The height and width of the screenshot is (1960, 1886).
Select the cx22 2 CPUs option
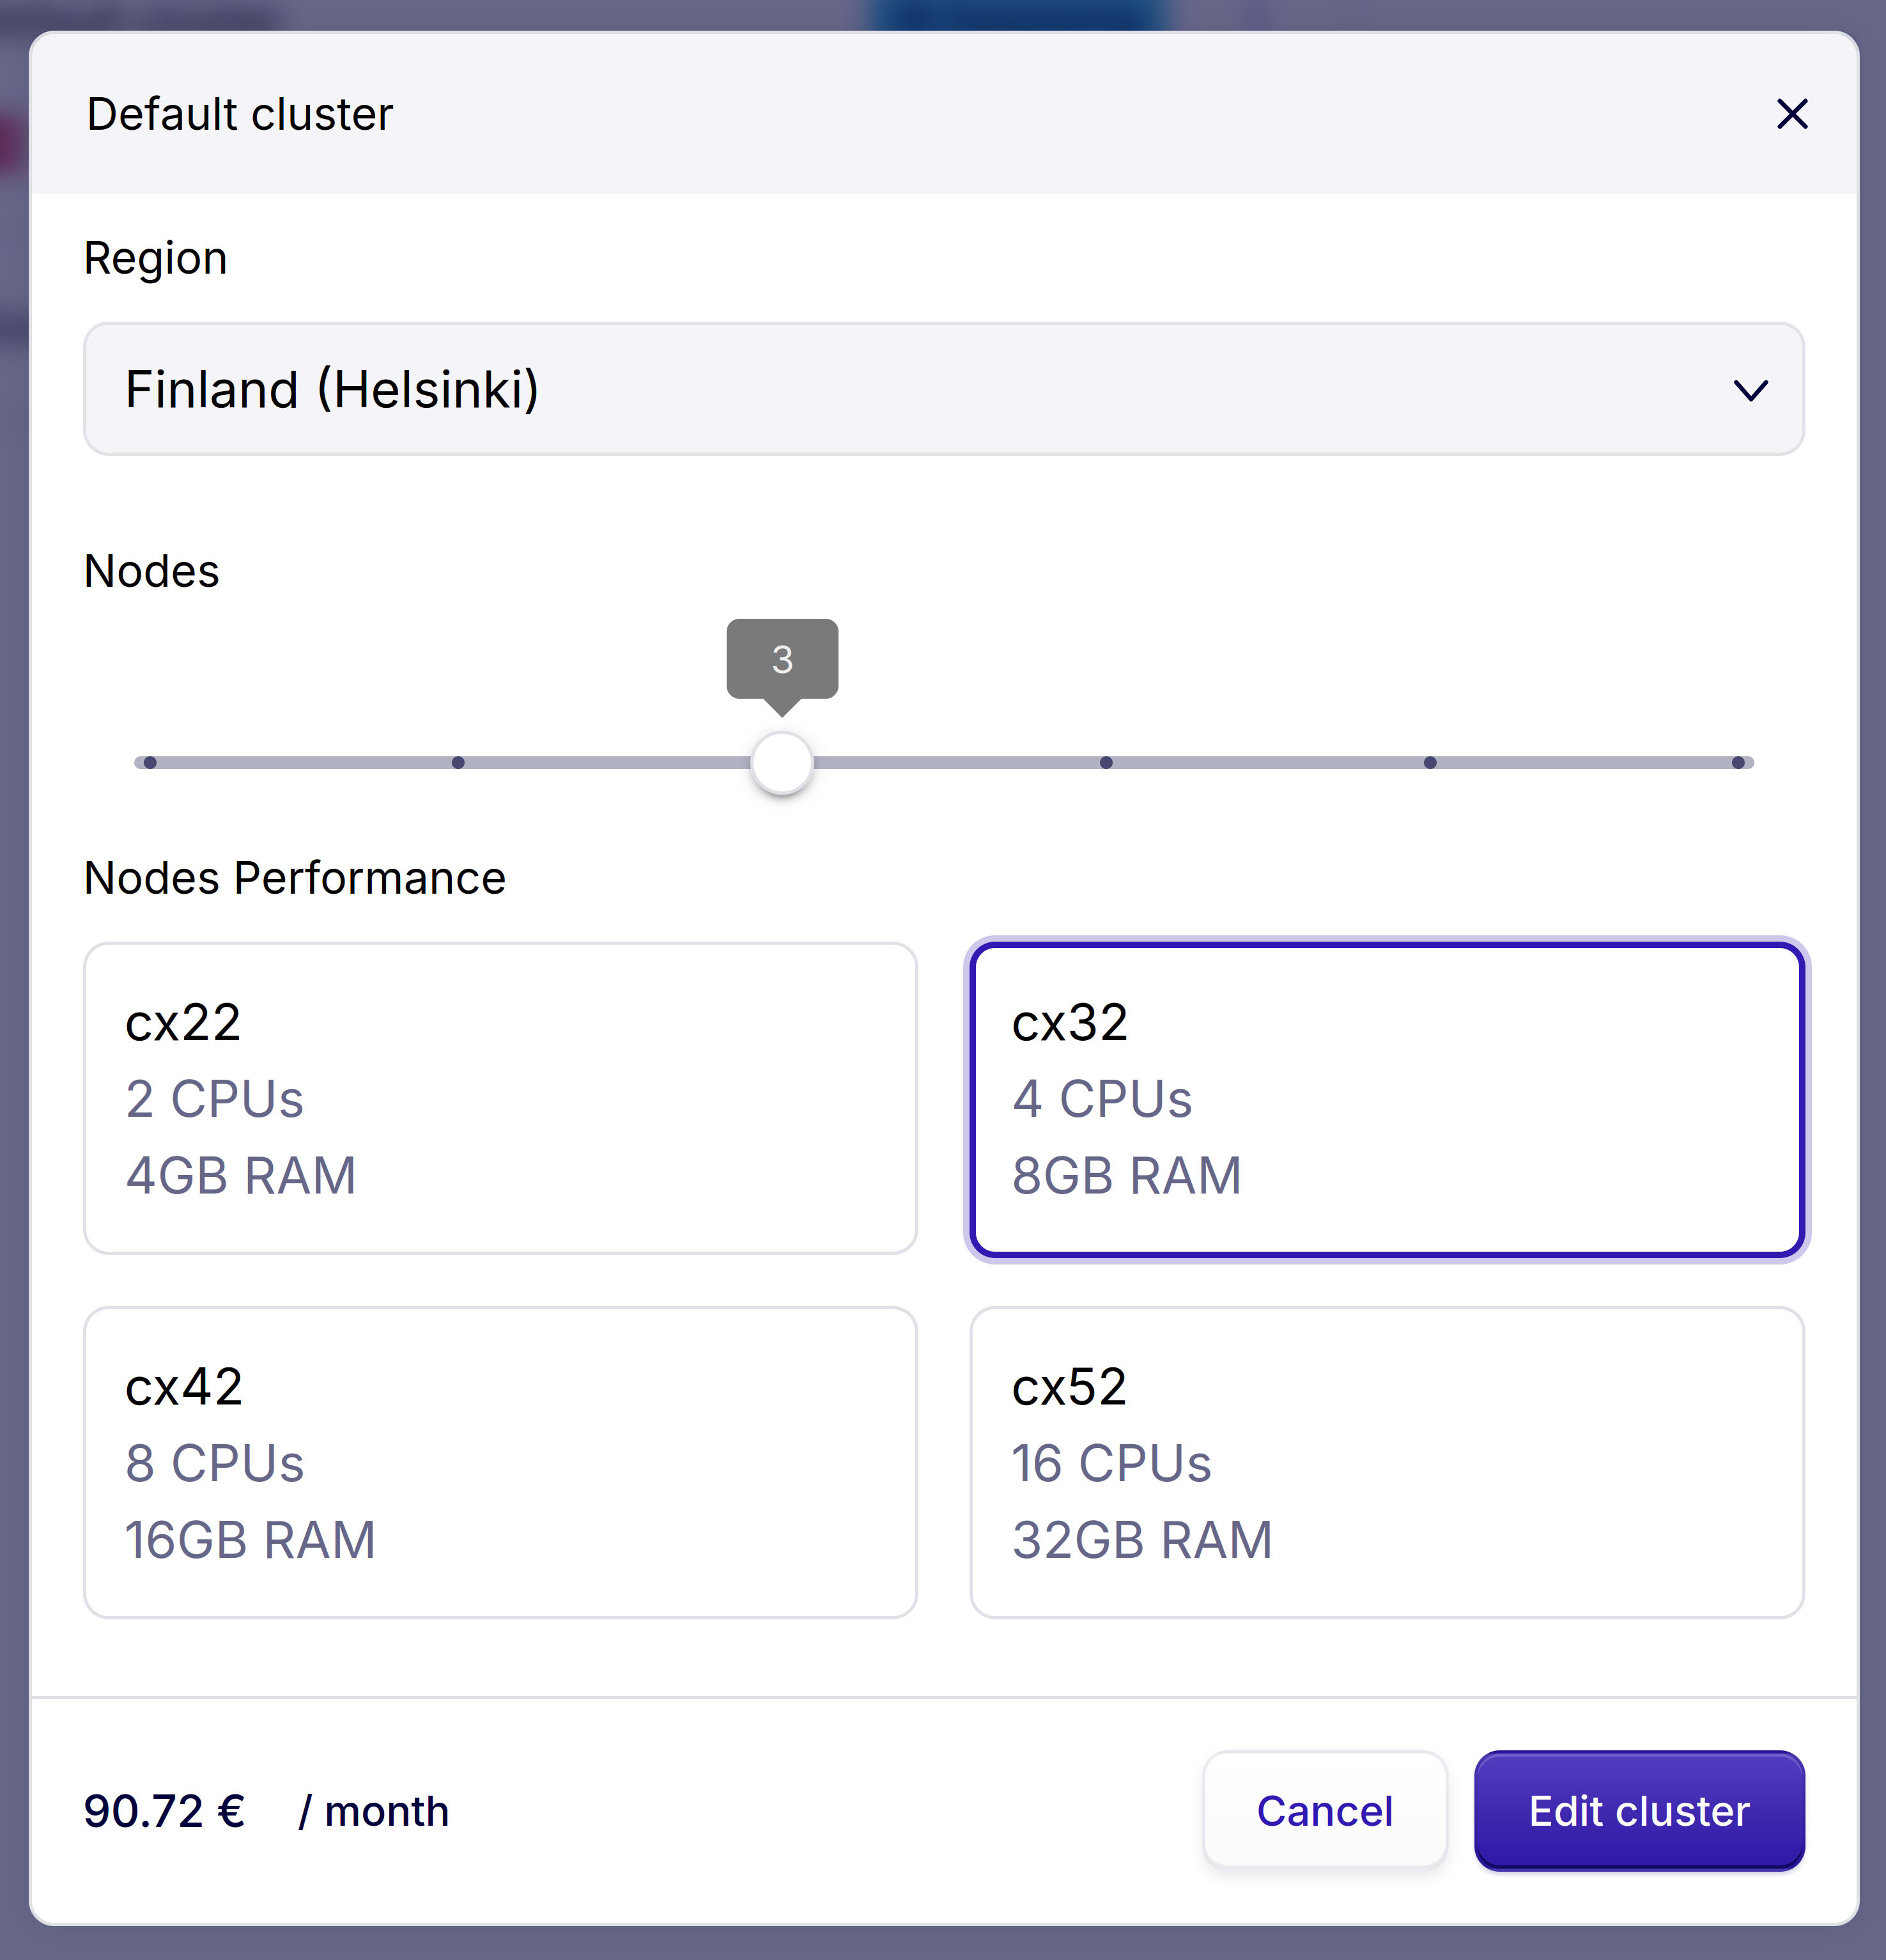(x=500, y=1098)
